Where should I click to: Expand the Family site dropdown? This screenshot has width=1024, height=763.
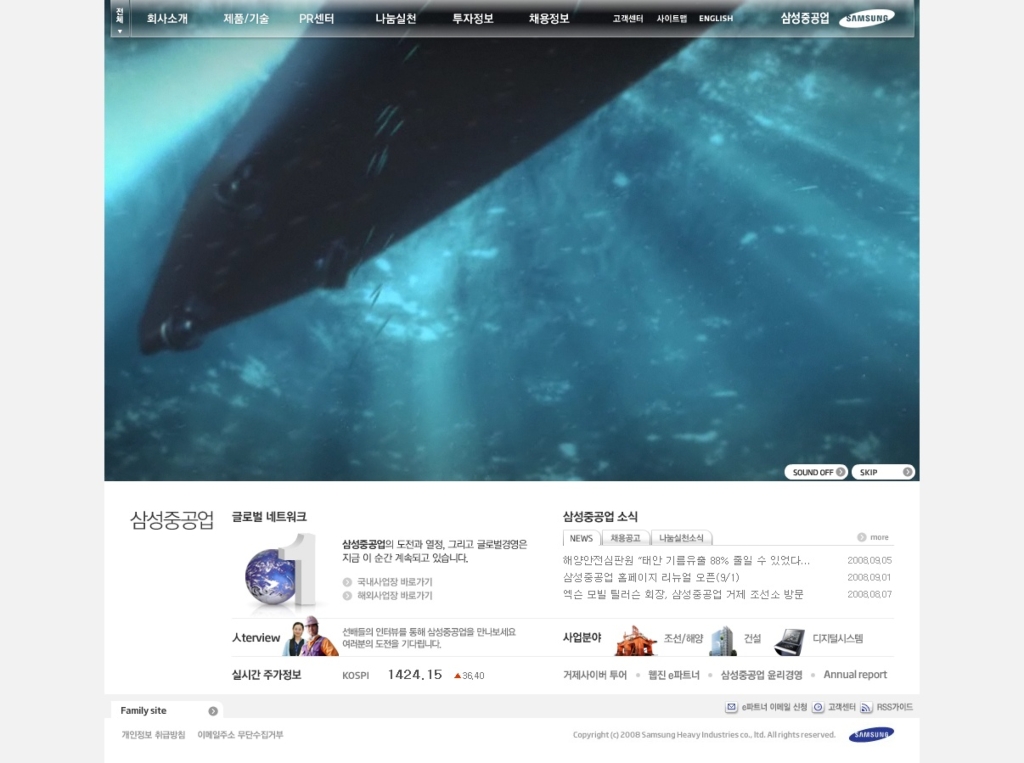167,711
